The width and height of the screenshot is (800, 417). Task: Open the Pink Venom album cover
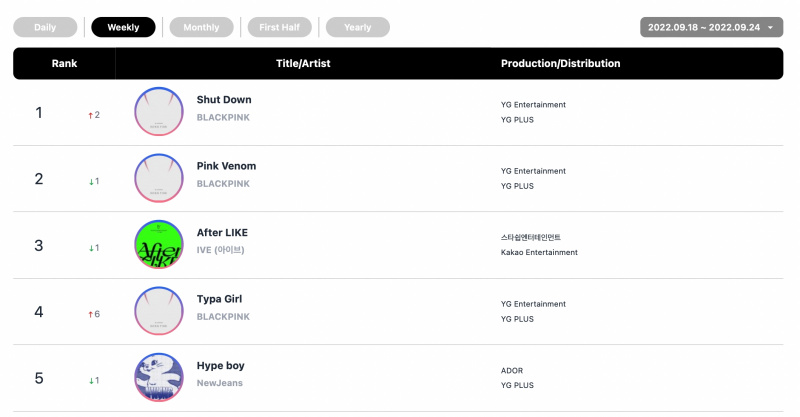(159, 178)
